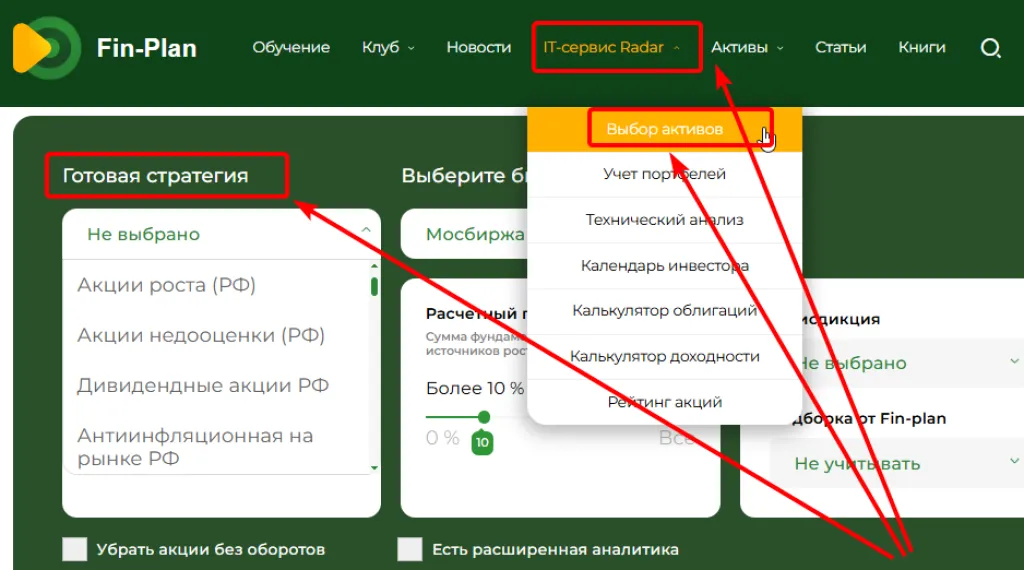The height and width of the screenshot is (570, 1024).
Task: Open 'Технический анализ' in the menu
Action: click(x=664, y=220)
